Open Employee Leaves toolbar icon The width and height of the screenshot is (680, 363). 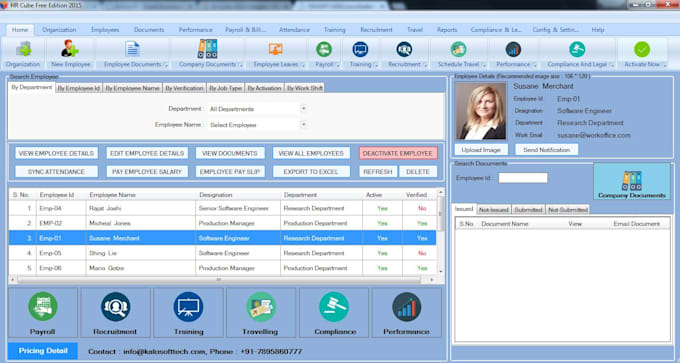(x=275, y=49)
